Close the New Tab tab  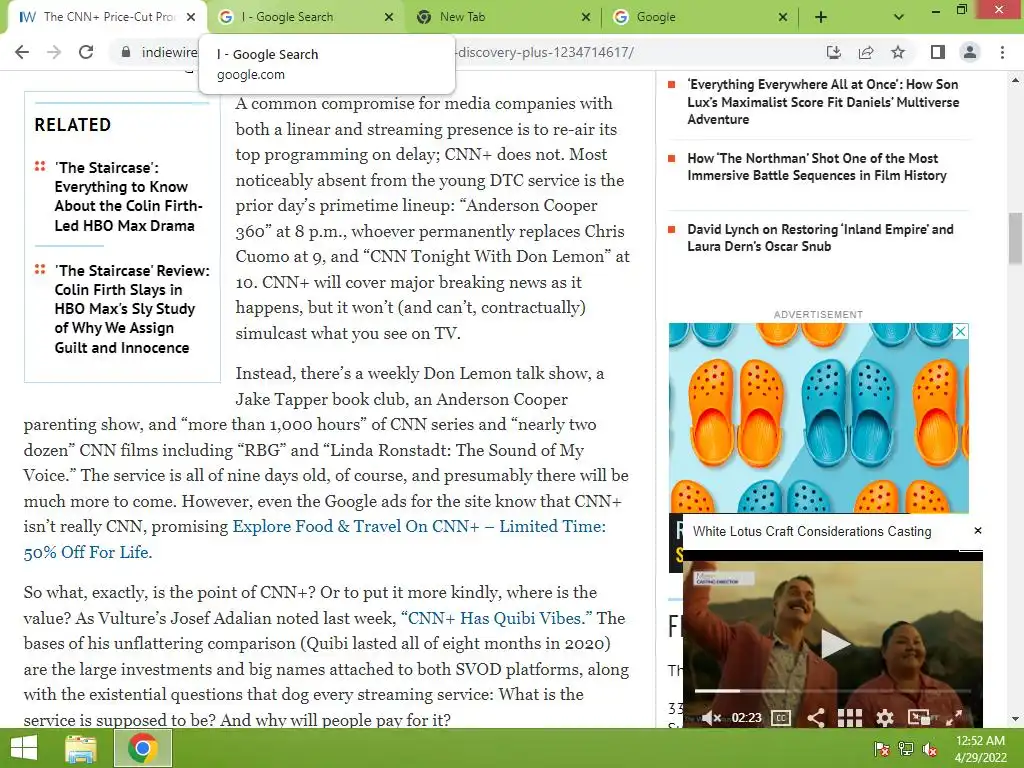[586, 17]
